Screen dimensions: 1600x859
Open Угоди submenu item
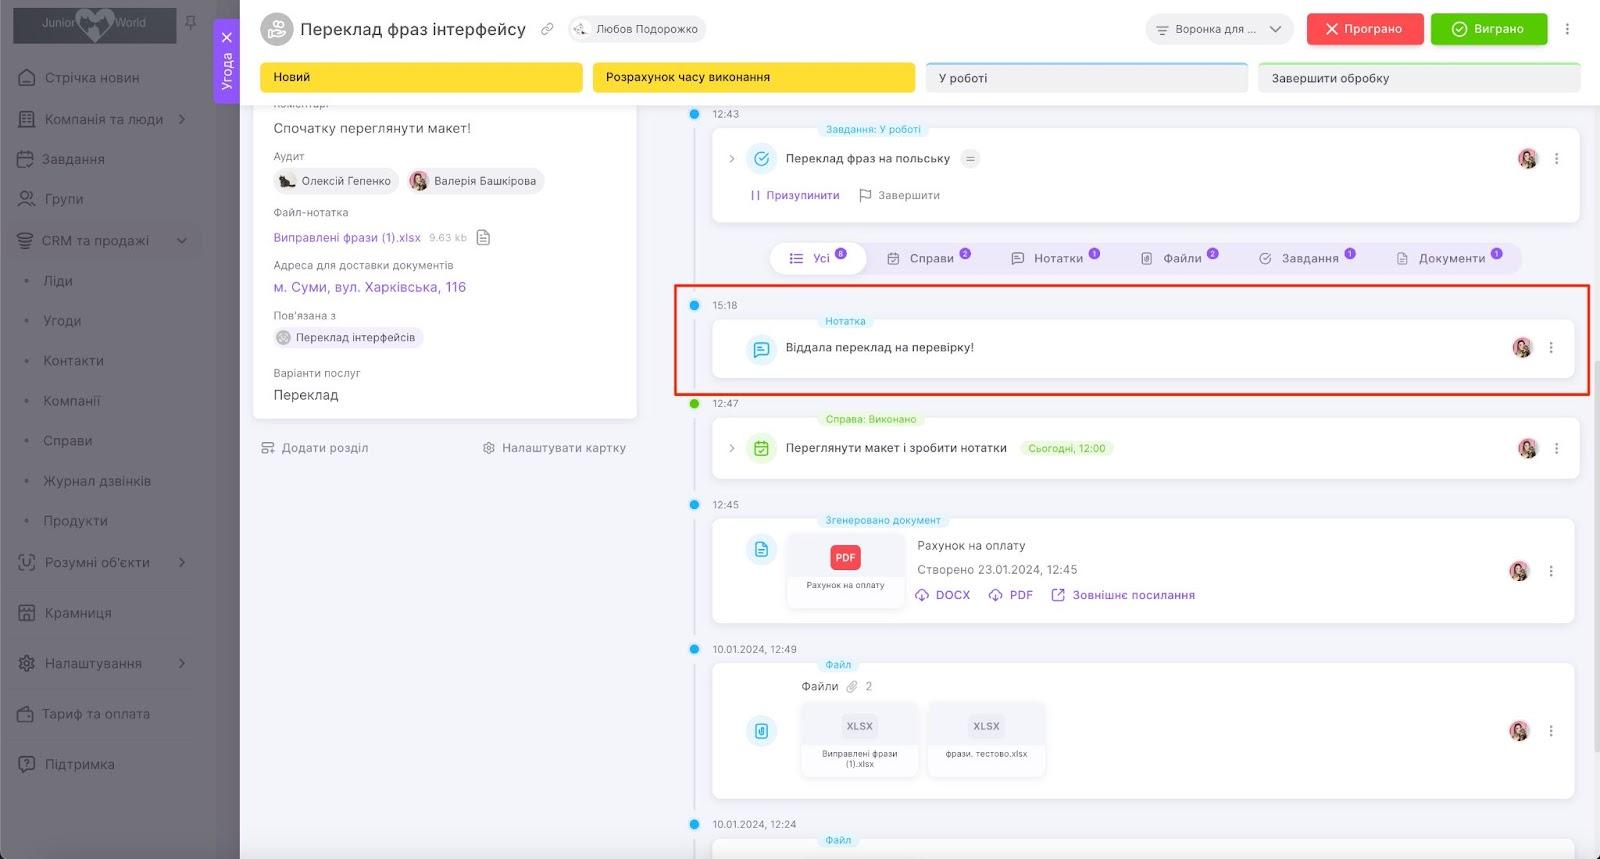click(62, 321)
